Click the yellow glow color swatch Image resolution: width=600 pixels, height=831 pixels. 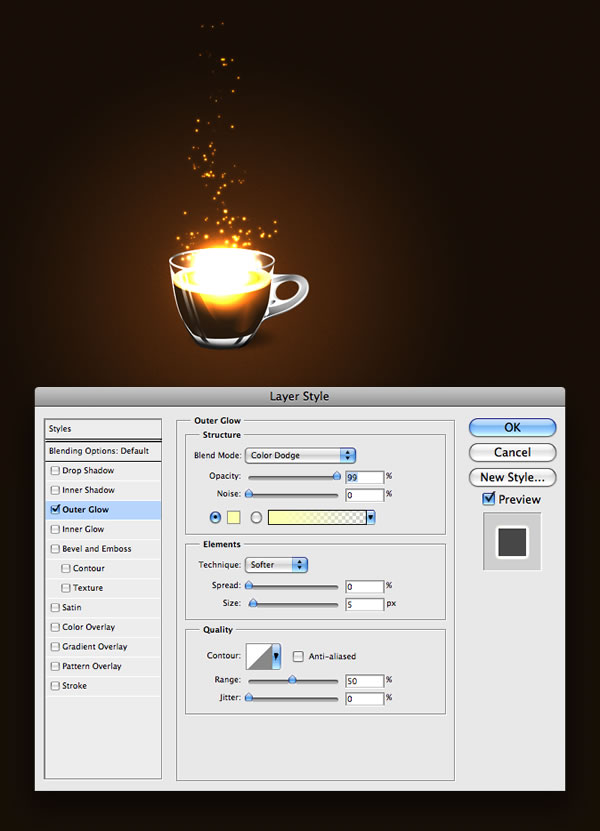pos(234,517)
